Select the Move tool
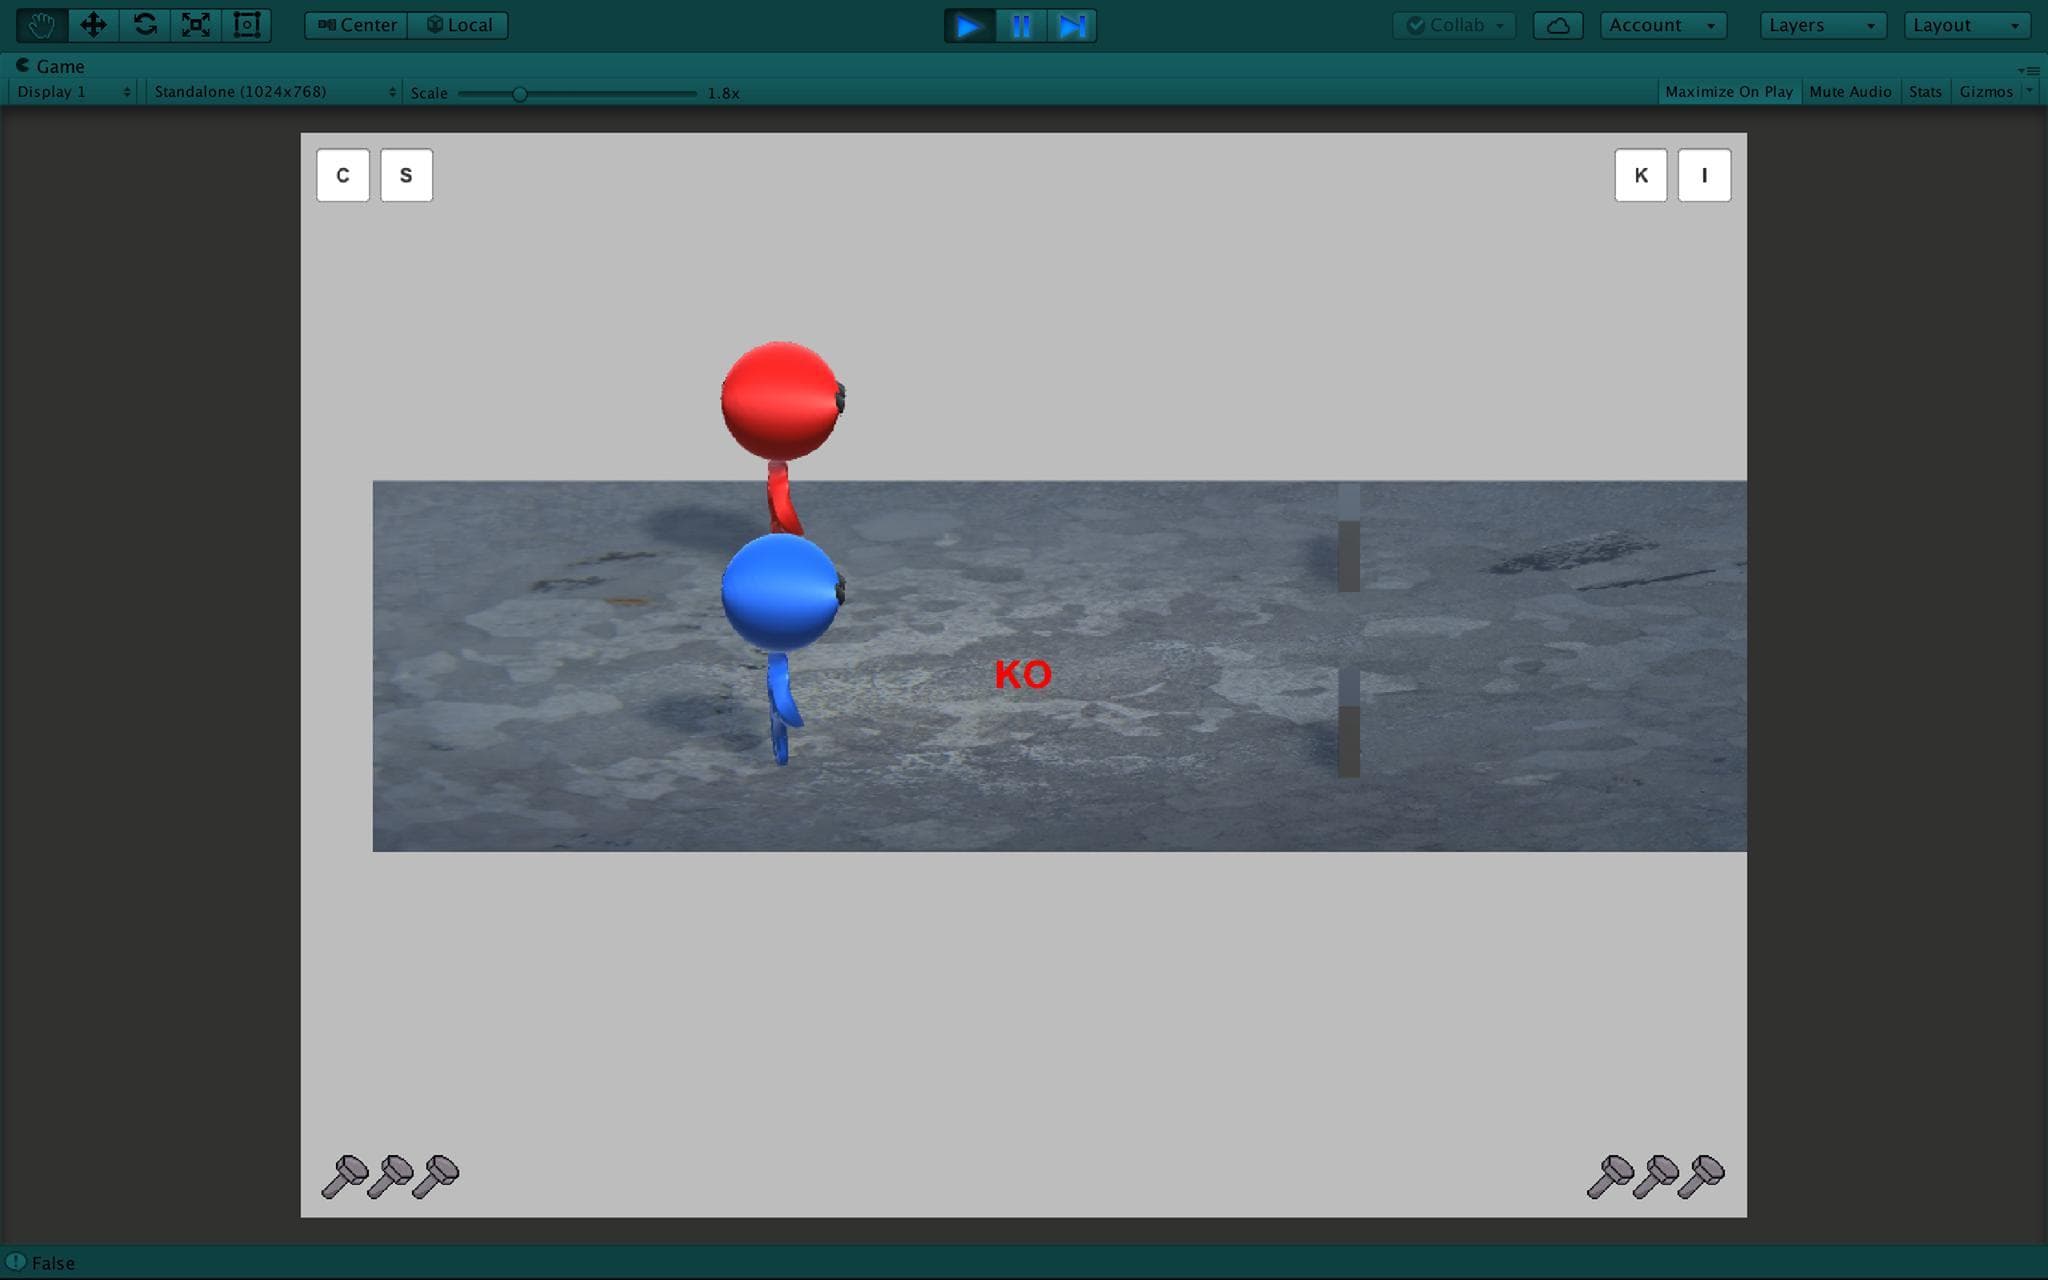2048x1280 pixels. coord(93,25)
